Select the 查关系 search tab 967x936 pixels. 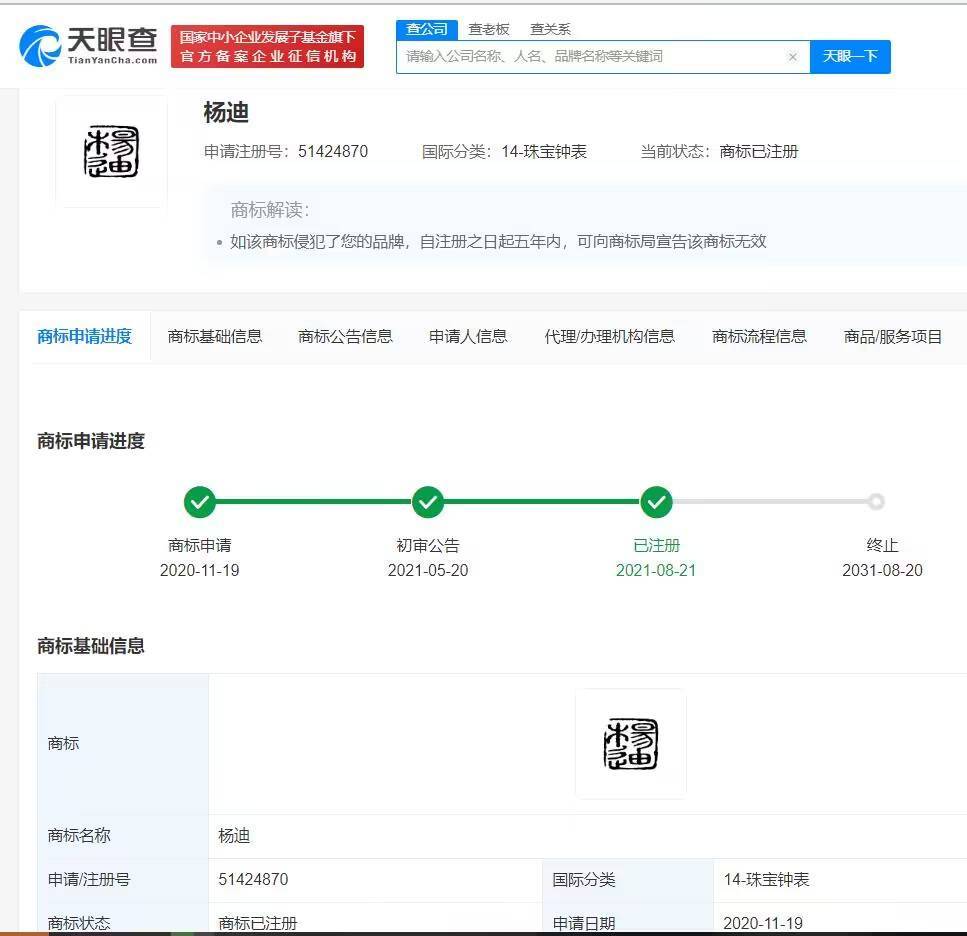(x=550, y=29)
